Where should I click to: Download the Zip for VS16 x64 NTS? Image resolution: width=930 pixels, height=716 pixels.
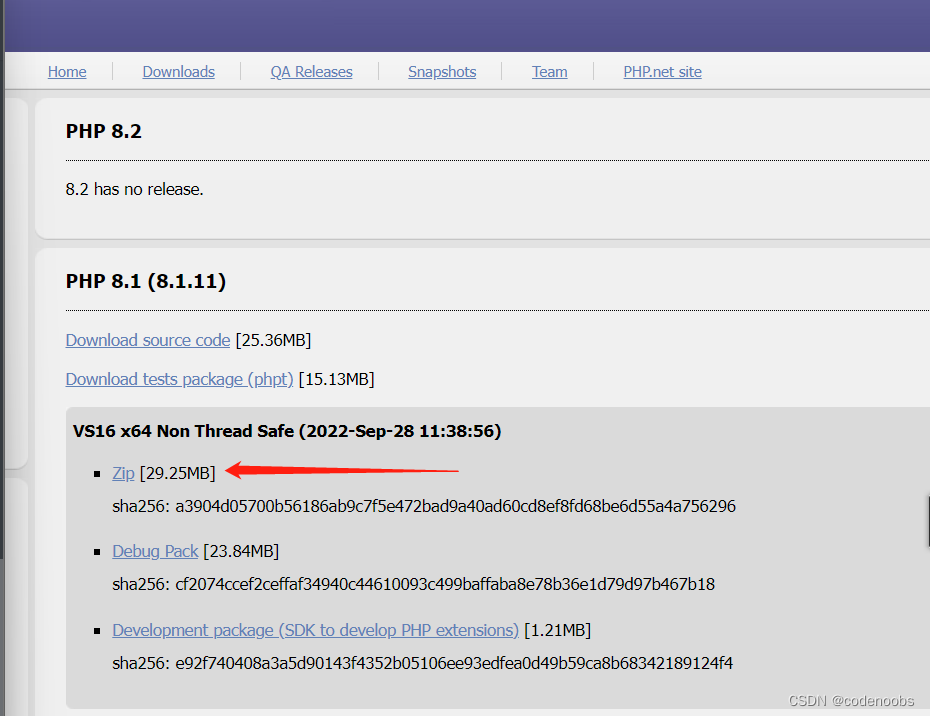123,473
